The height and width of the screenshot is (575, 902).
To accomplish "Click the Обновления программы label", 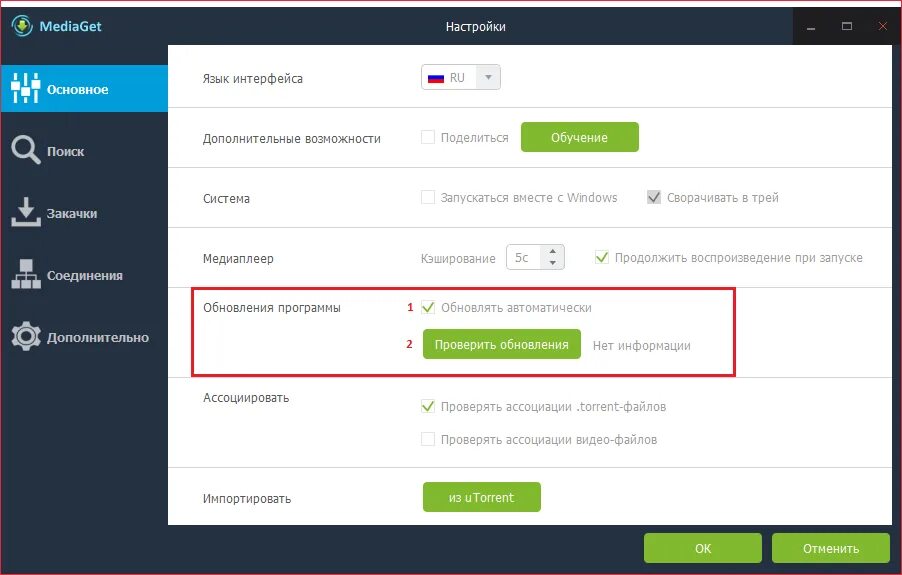I will pyautogui.click(x=272, y=308).
